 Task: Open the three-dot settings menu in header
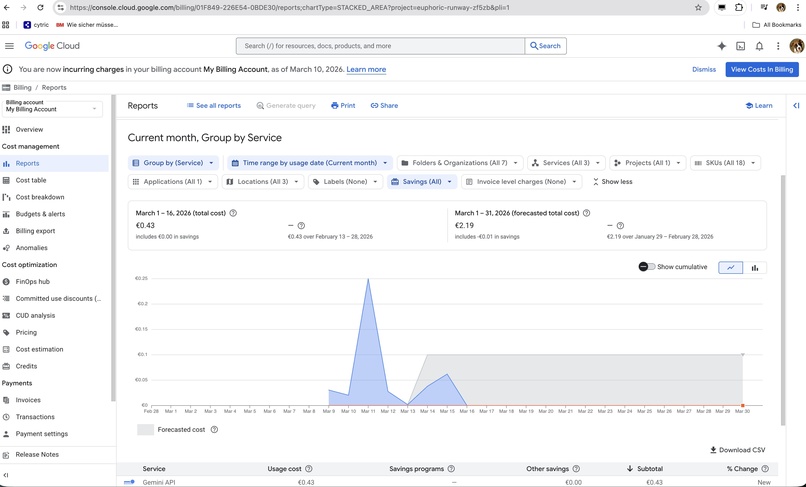tap(778, 46)
